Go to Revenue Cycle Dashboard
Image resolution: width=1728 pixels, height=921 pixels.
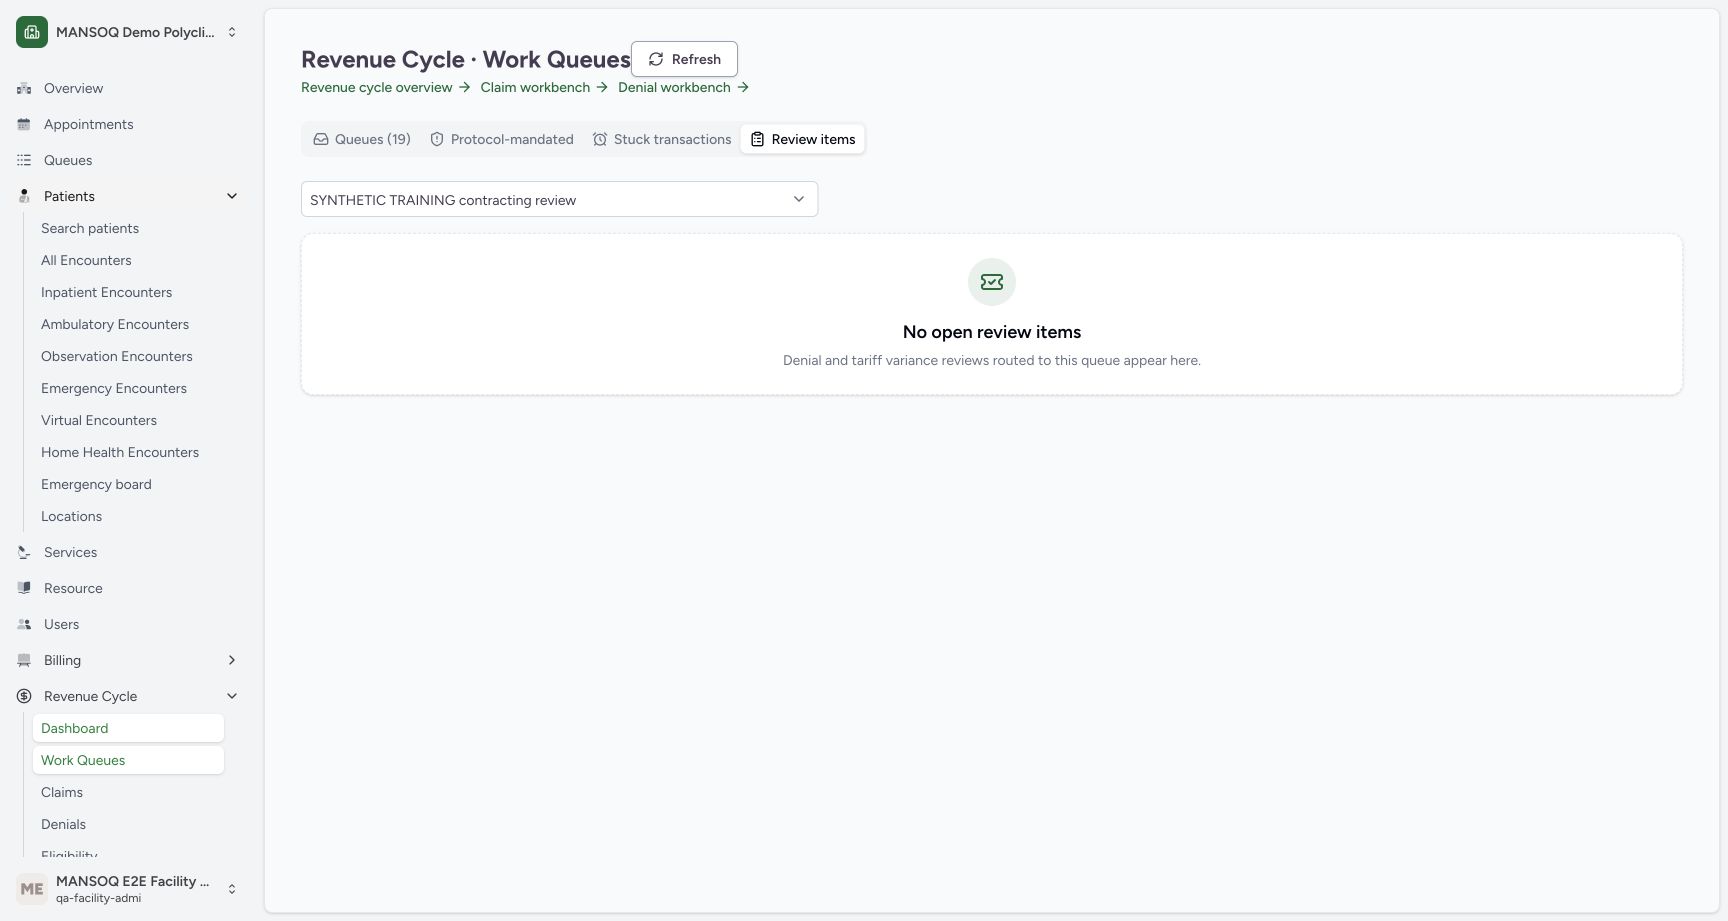click(x=128, y=728)
